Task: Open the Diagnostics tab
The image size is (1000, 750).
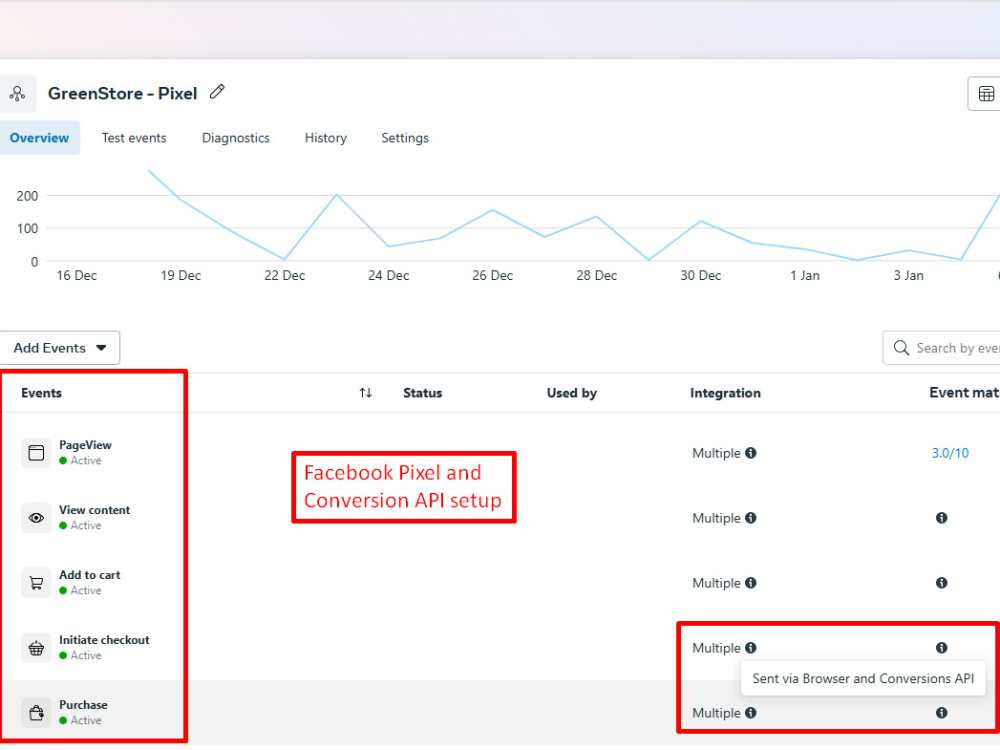Action: tap(236, 138)
